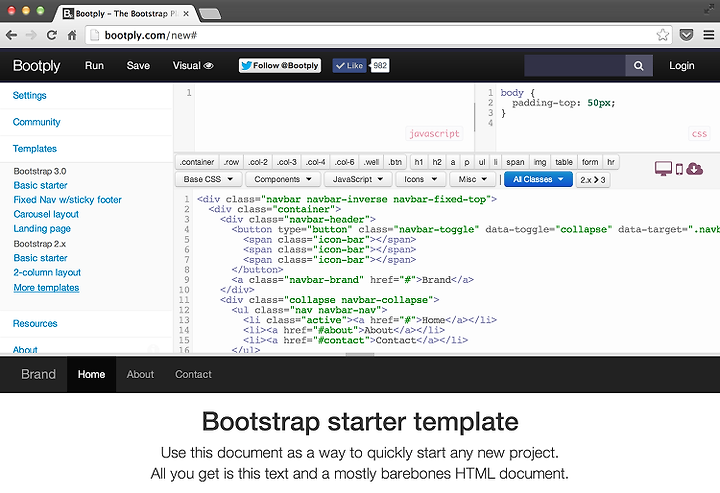Insert the .col-3 snippet

[x=287, y=162]
